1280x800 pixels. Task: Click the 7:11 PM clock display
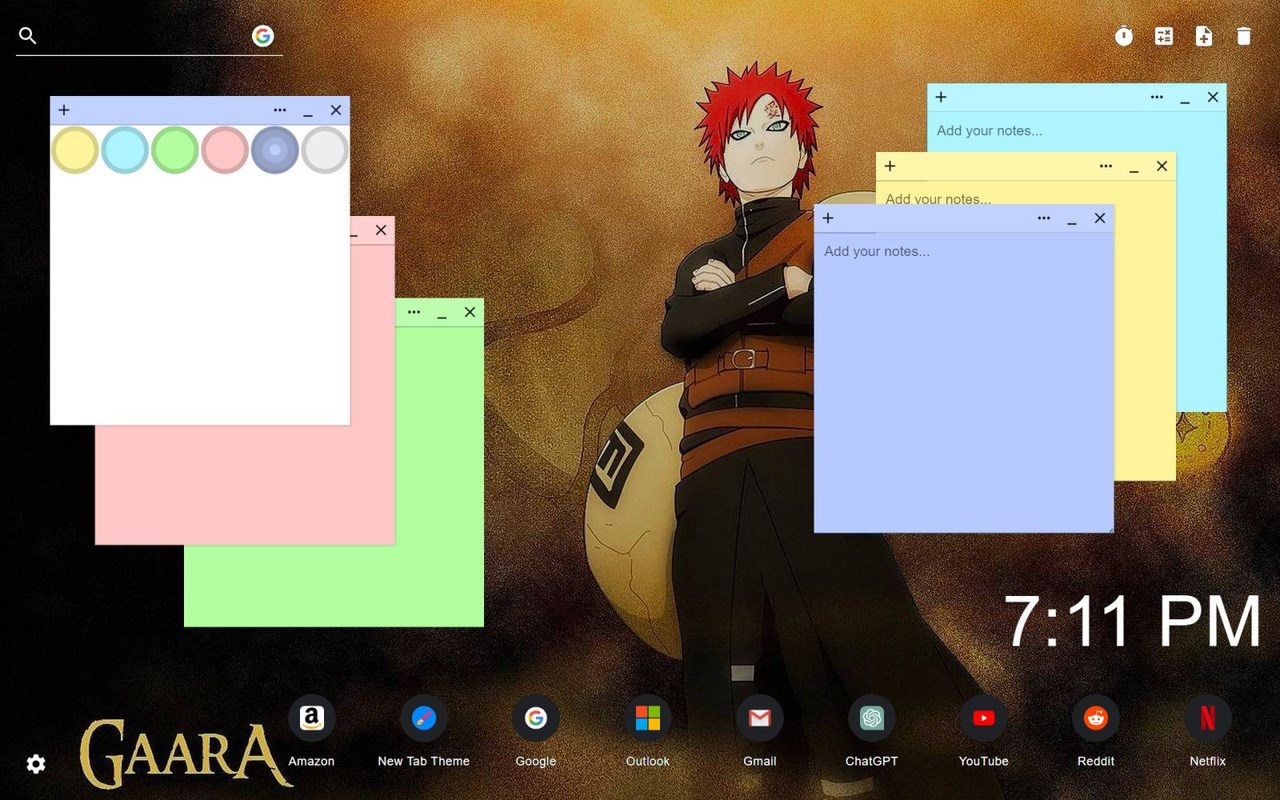pos(1132,622)
